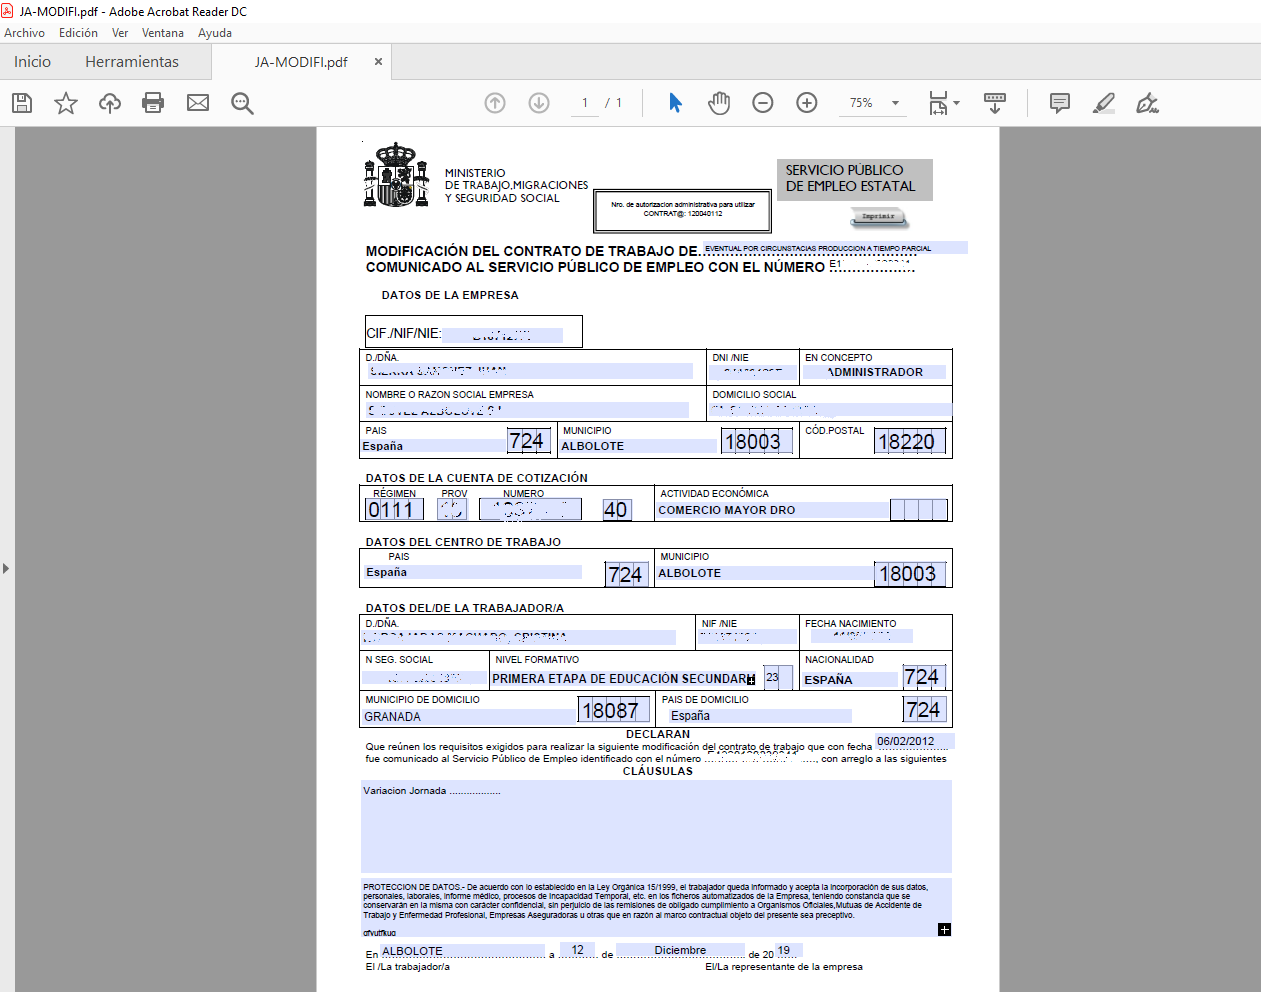Switch to the Inicio tab

pyautogui.click(x=32, y=62)
